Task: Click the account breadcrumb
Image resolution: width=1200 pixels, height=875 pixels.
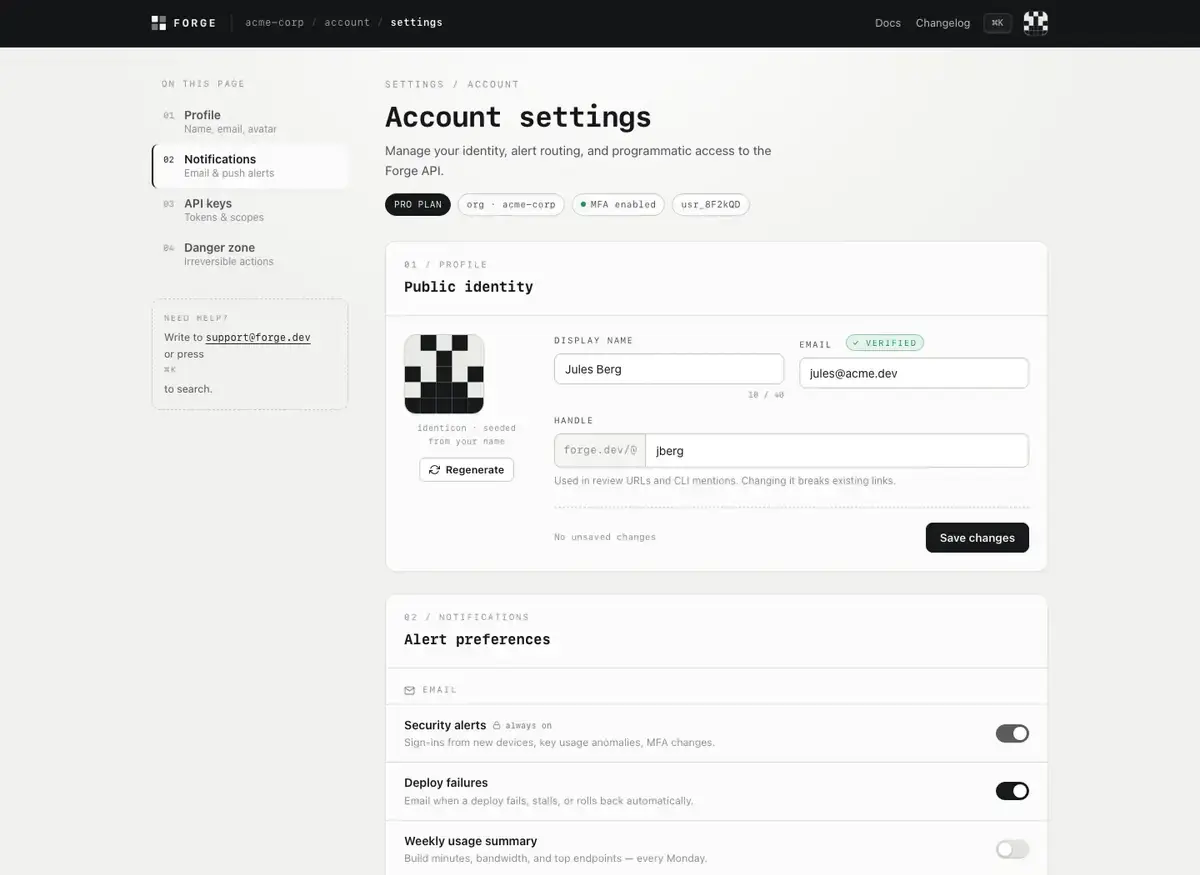Action: 347,22
